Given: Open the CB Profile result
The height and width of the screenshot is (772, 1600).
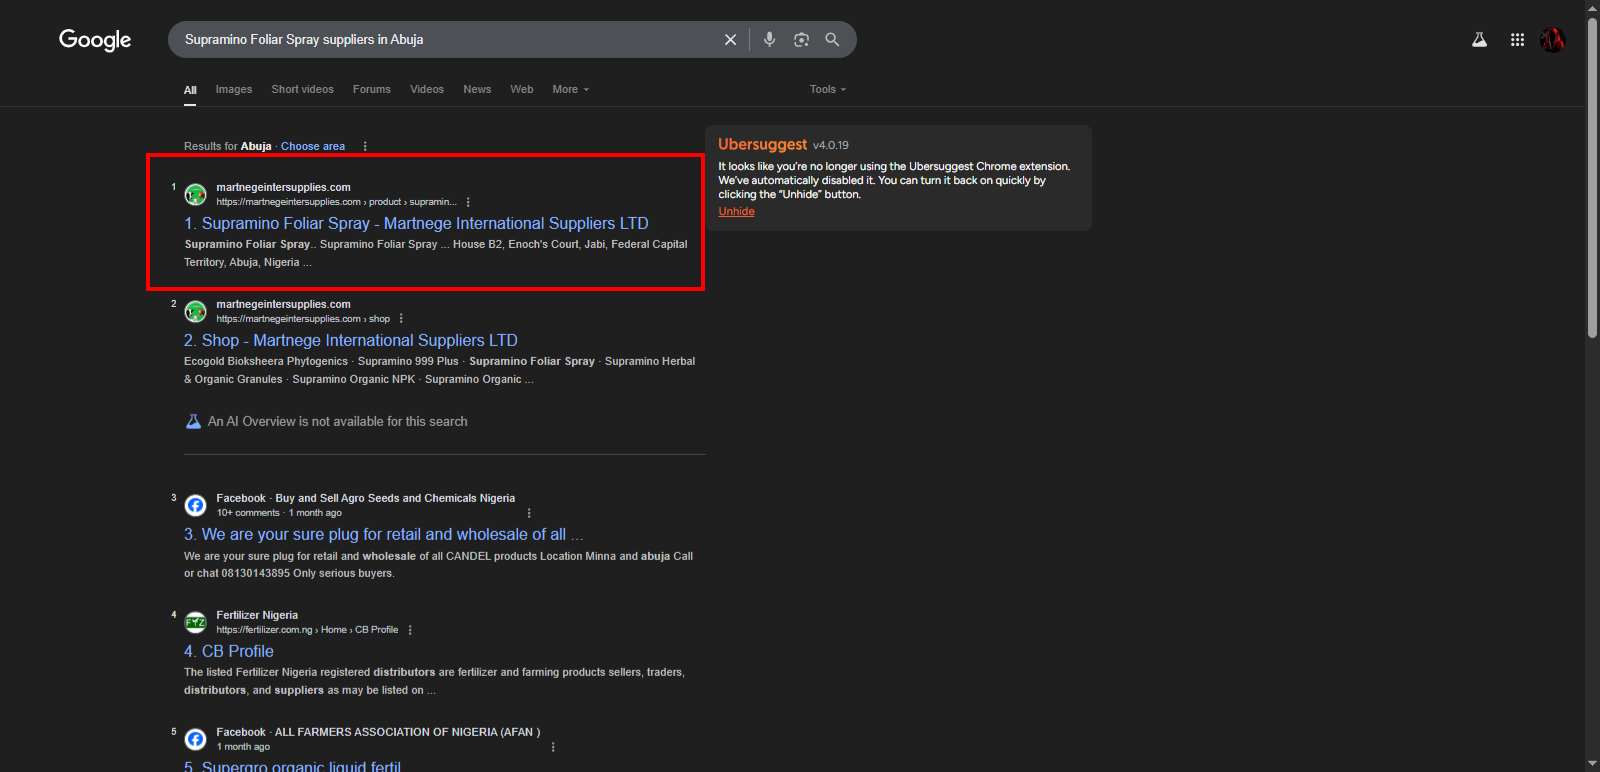Looking at the screenshot, I should click(x=229, y=652).
